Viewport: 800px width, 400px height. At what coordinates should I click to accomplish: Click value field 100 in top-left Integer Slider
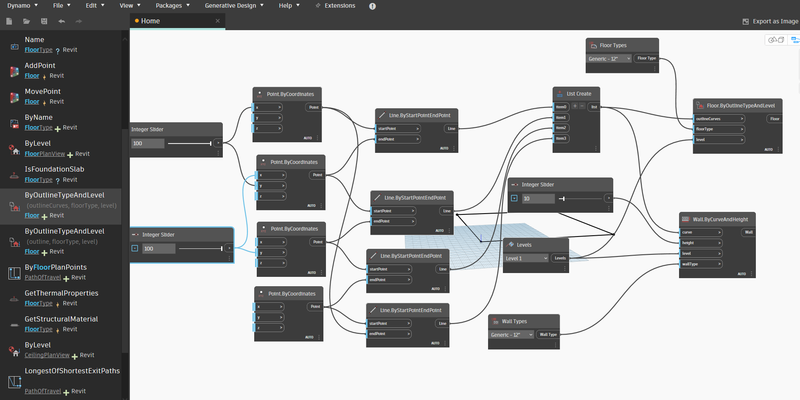[x=147, y=143]
